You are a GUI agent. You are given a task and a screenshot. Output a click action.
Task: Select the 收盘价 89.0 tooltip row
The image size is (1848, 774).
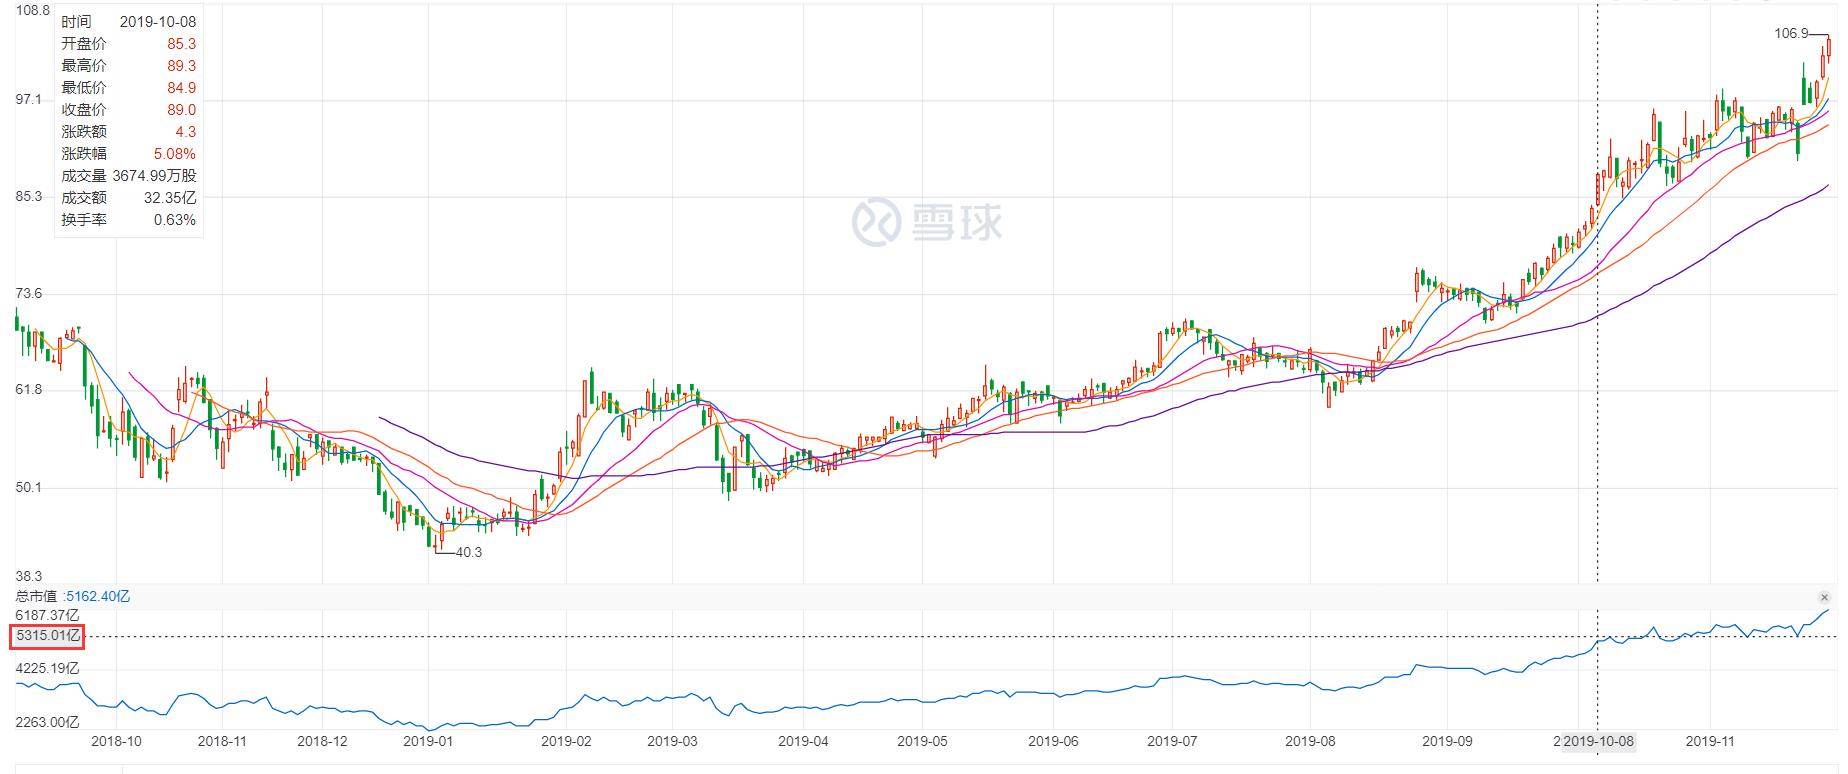[128, 110]
